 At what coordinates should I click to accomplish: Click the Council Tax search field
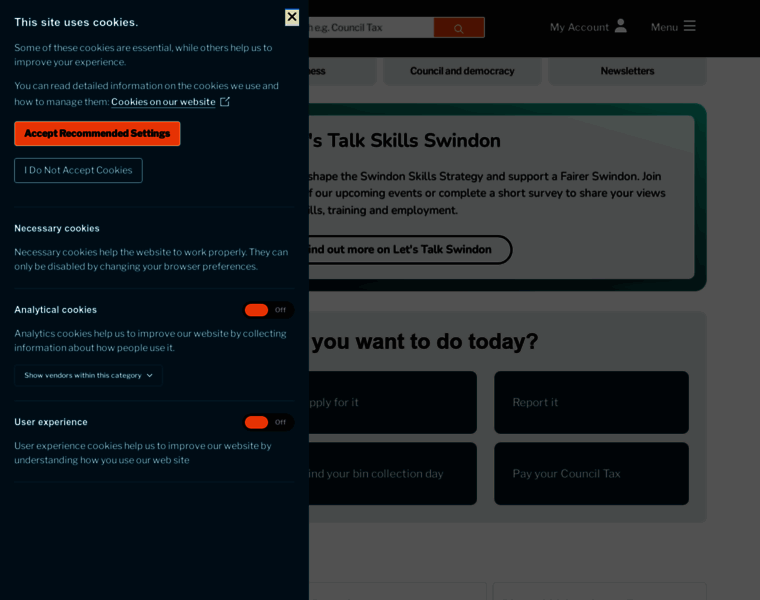pos(371,28)
